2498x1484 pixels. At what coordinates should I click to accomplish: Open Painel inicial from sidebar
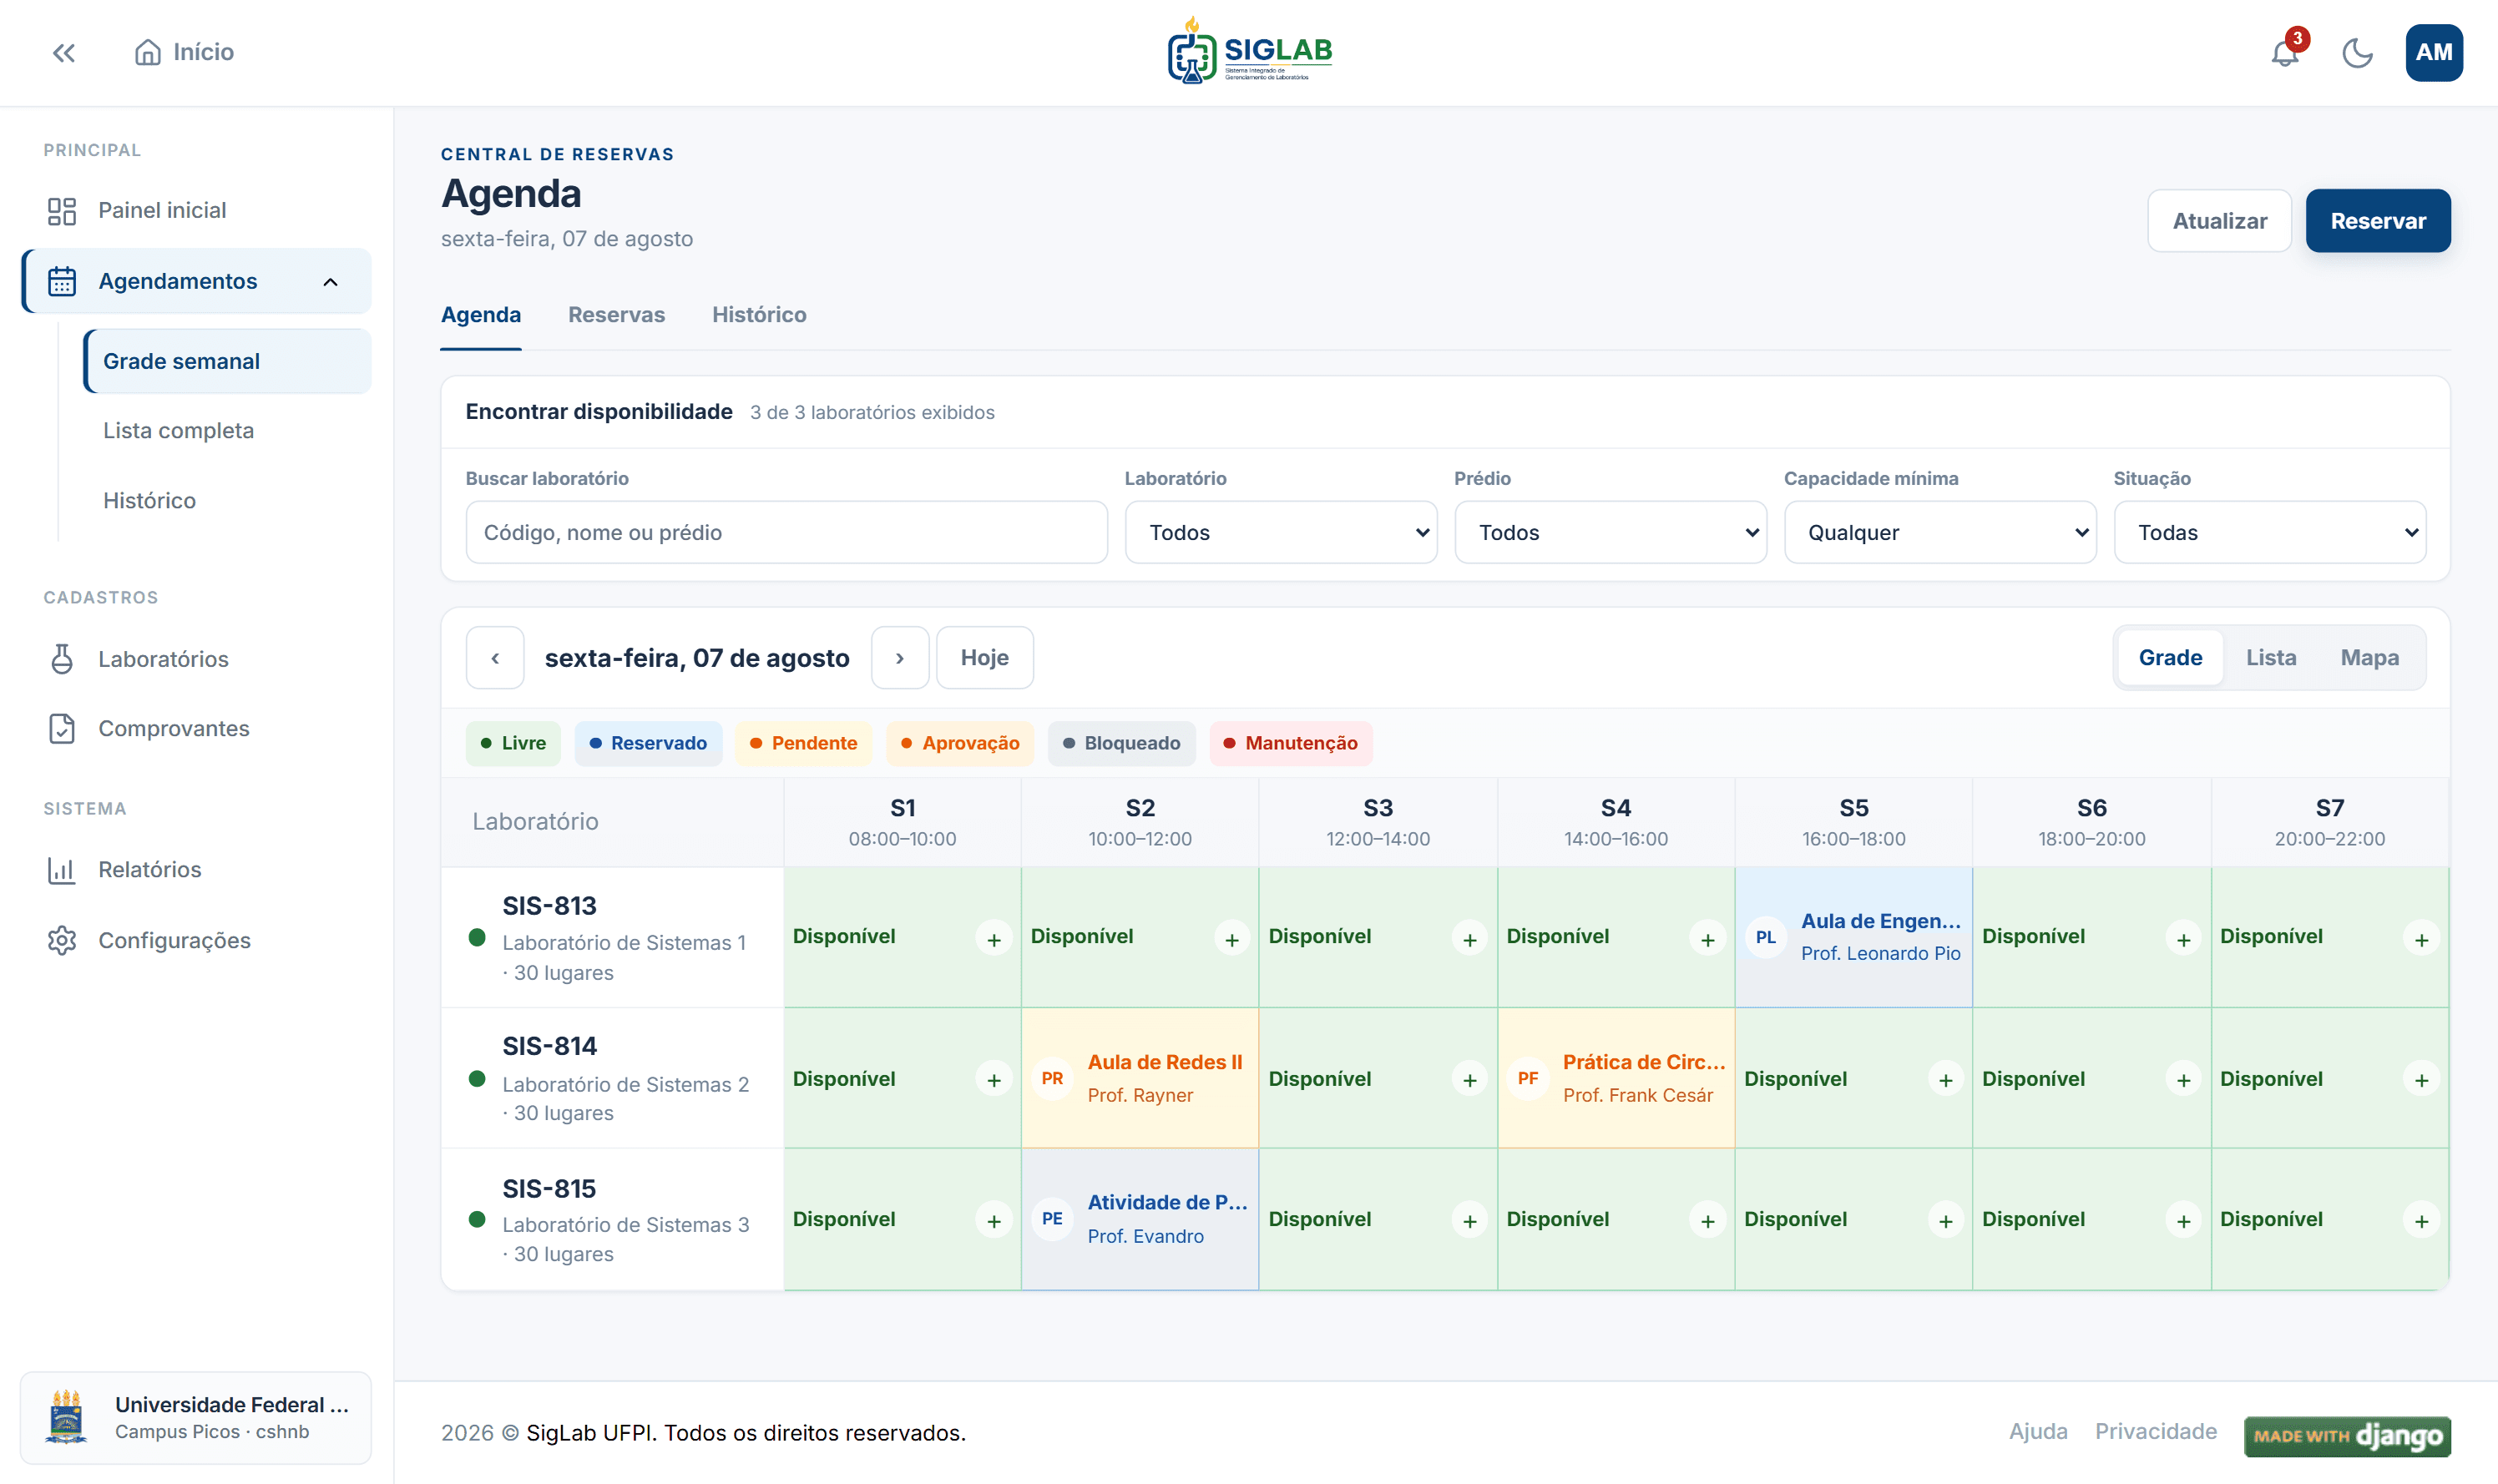coord(196,210)
